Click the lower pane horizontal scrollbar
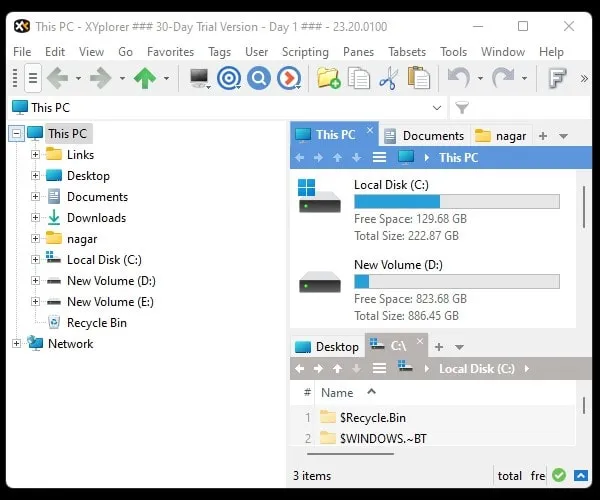The width and height of the screenshot is (600, 500). coord(351,454)
